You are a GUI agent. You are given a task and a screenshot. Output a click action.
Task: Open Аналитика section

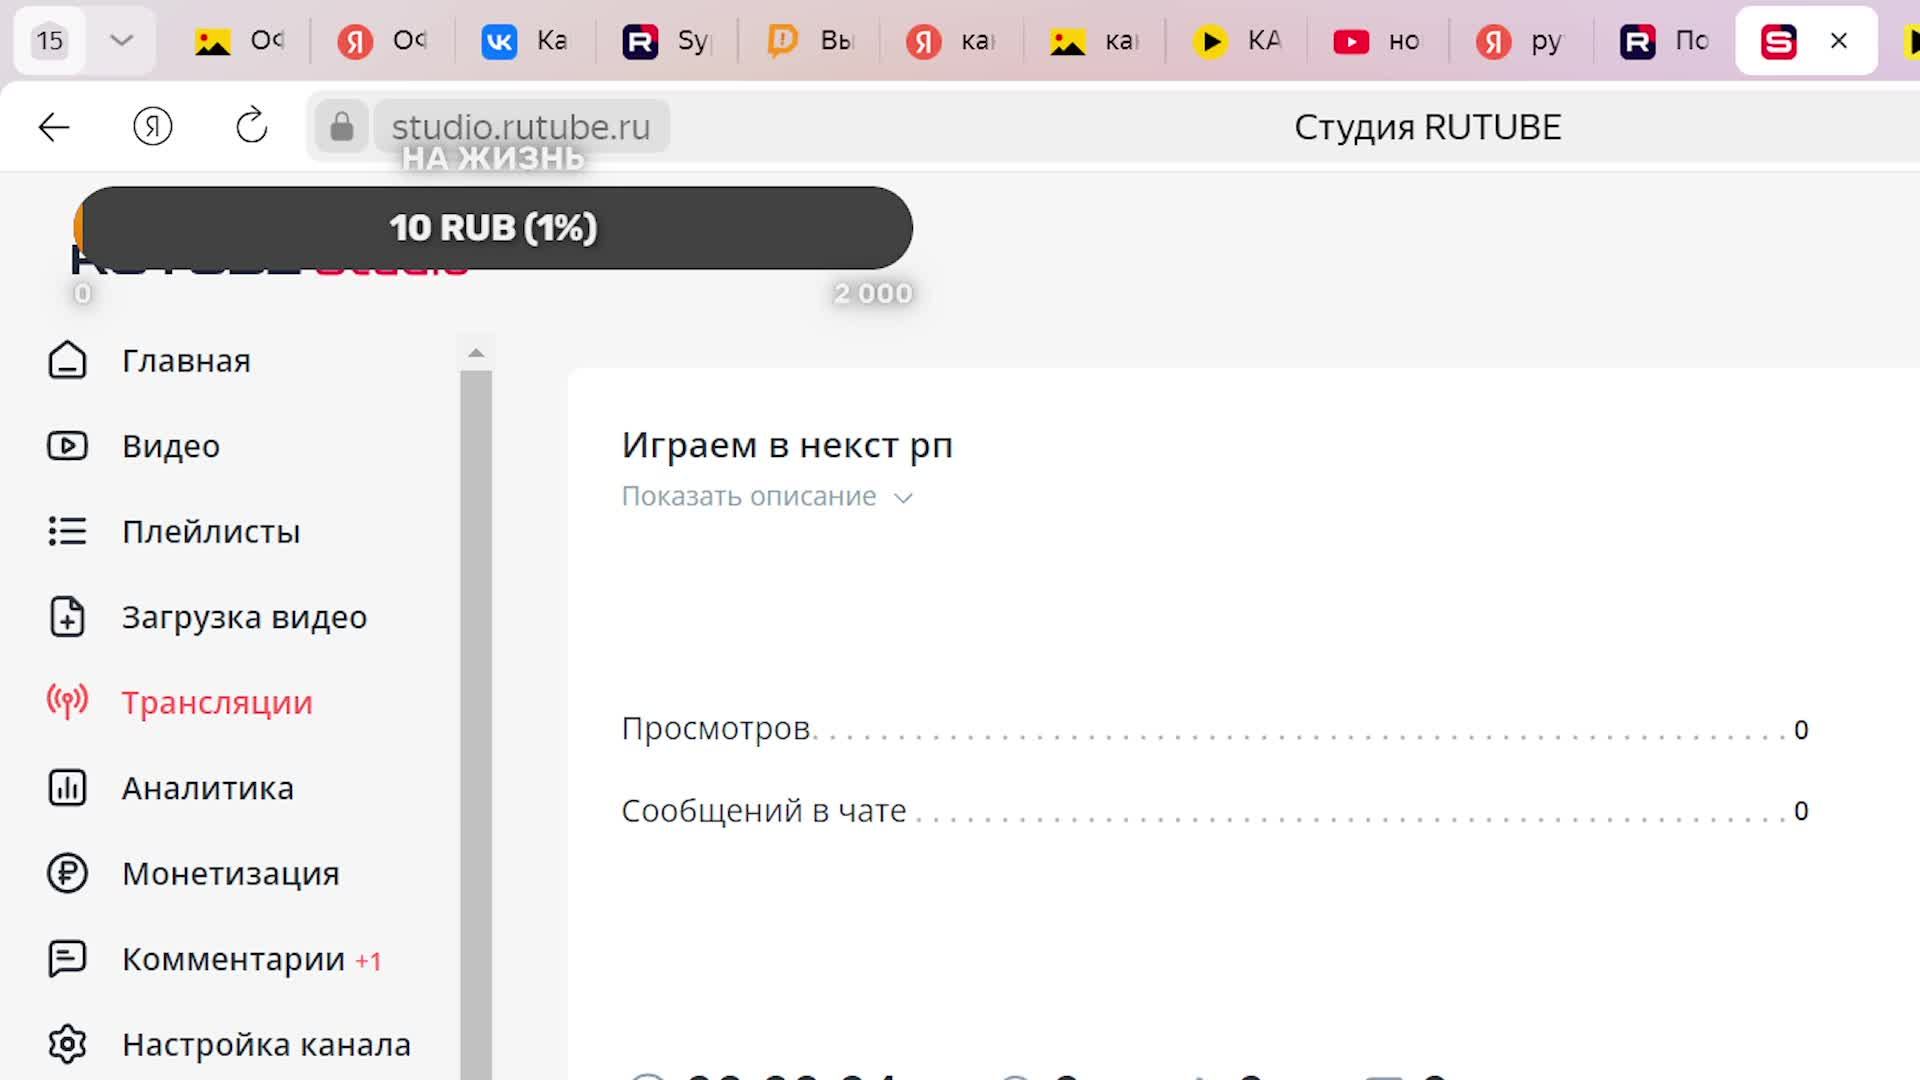pos(208,788)
